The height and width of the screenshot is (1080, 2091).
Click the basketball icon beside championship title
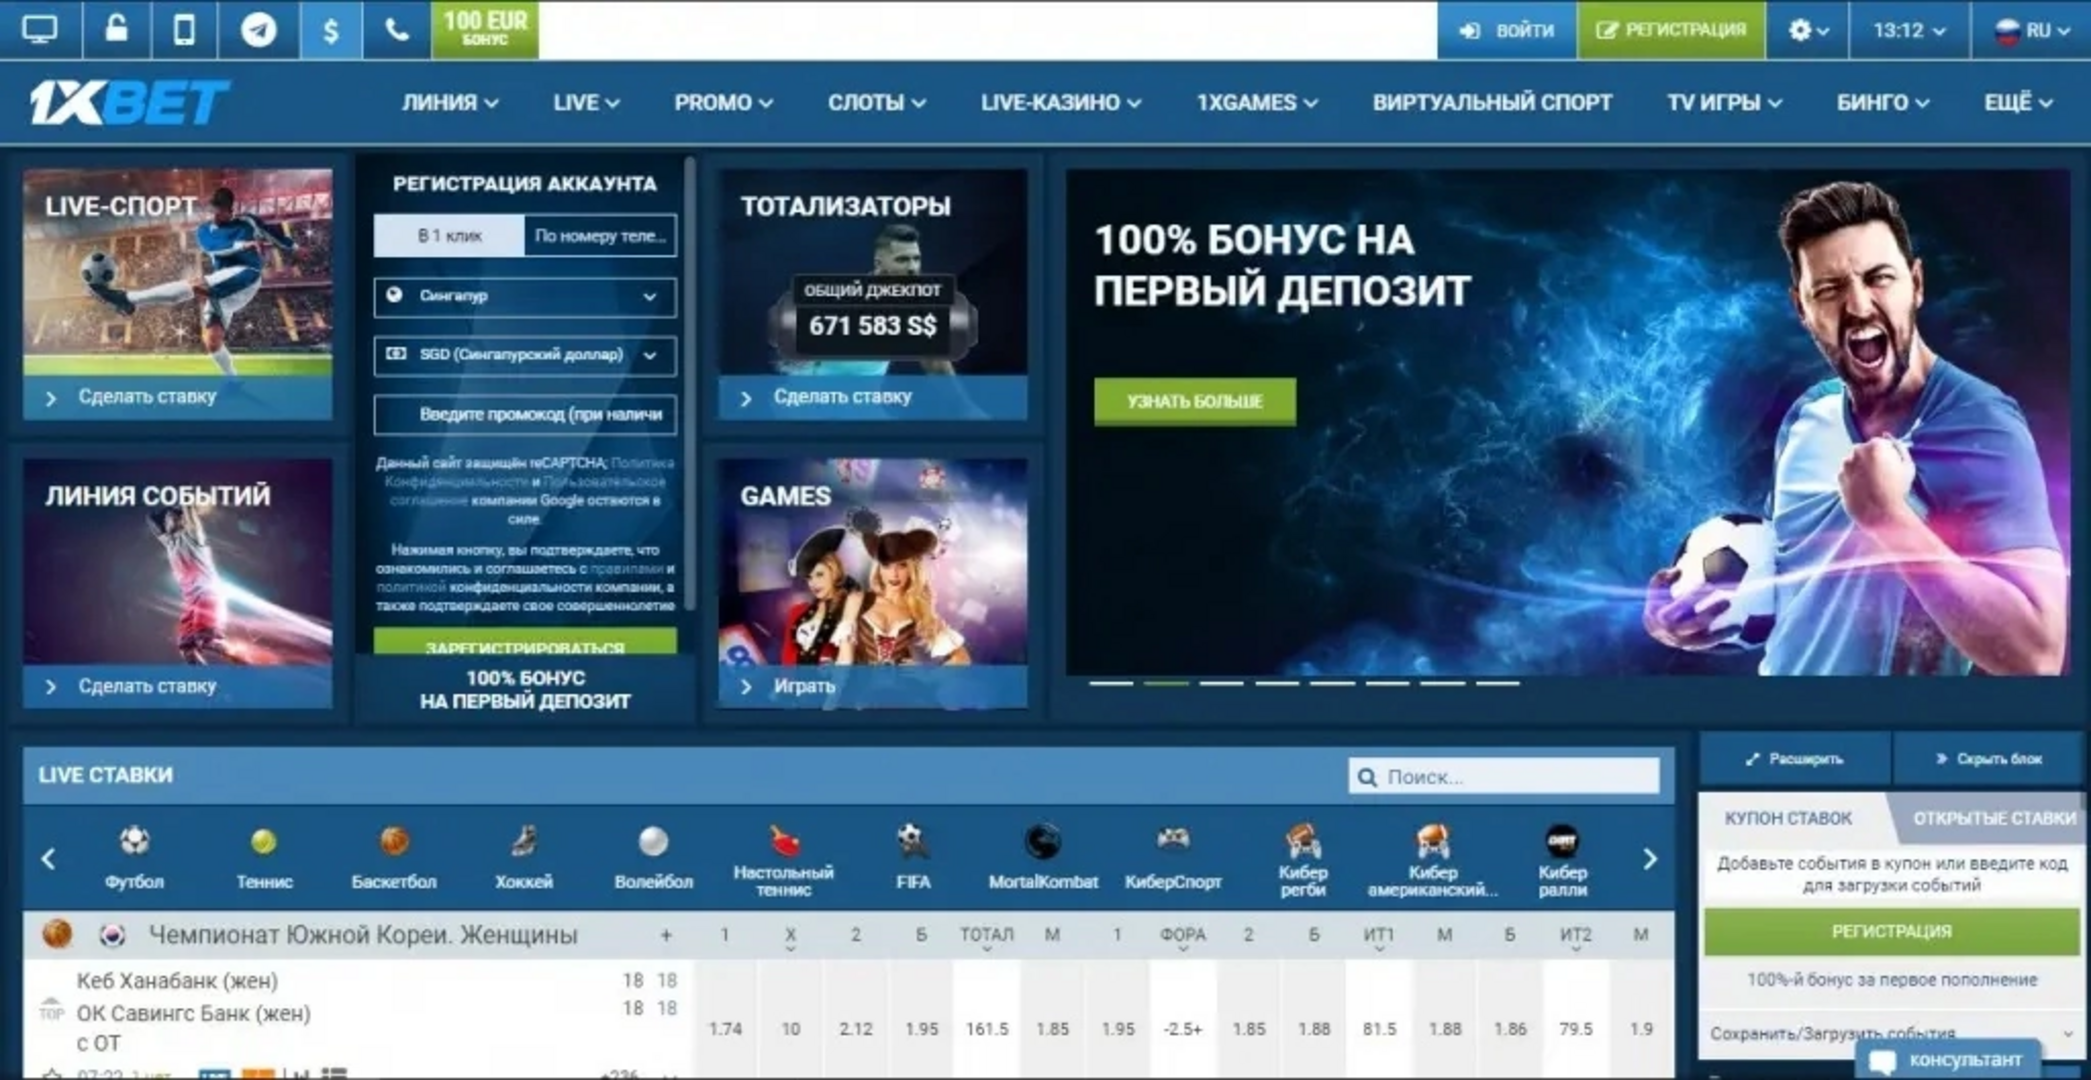pyautogui.click(x=57, y=934)
